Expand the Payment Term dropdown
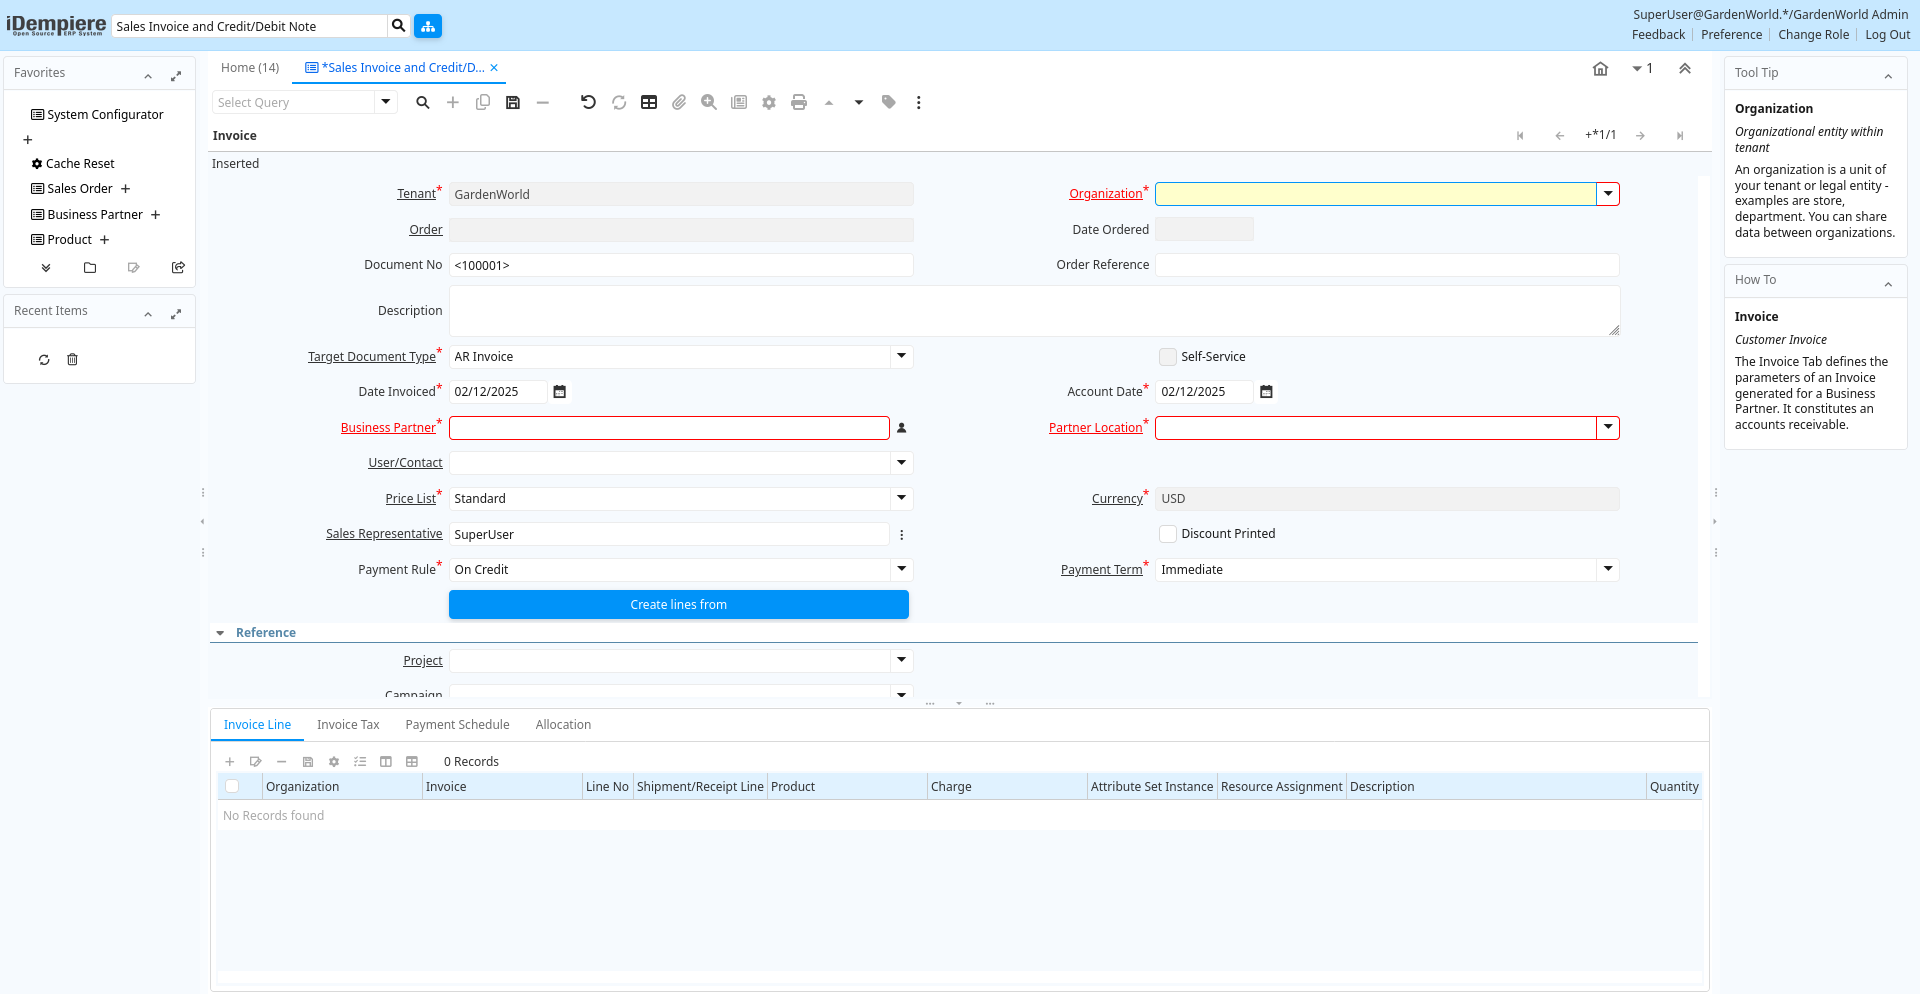Viewport: 1920px width, 994px height. click(1608, 570)
